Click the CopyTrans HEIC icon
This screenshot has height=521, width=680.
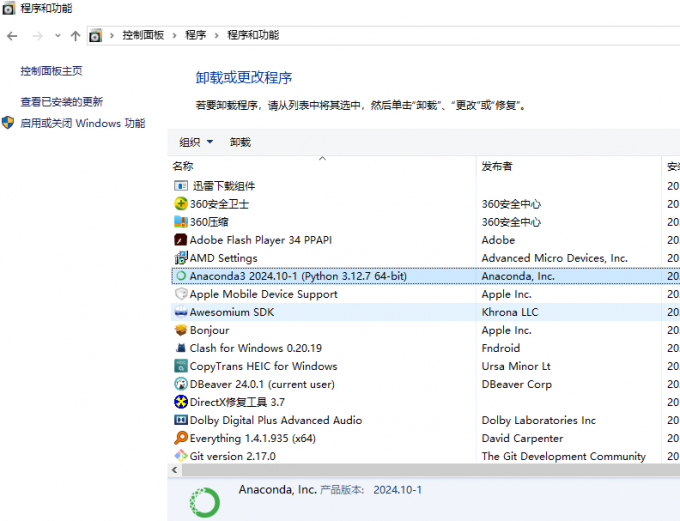181,366
